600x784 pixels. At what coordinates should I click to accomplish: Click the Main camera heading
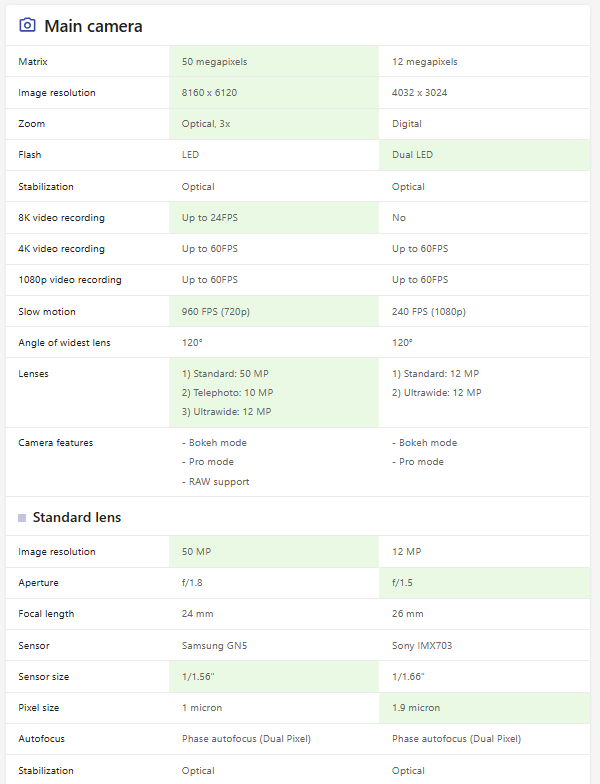(x=93, y=26)
